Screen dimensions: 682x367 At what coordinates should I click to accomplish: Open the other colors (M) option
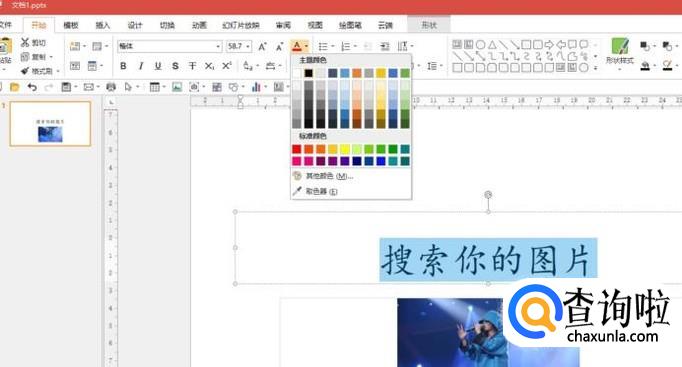tap(323, 176)
